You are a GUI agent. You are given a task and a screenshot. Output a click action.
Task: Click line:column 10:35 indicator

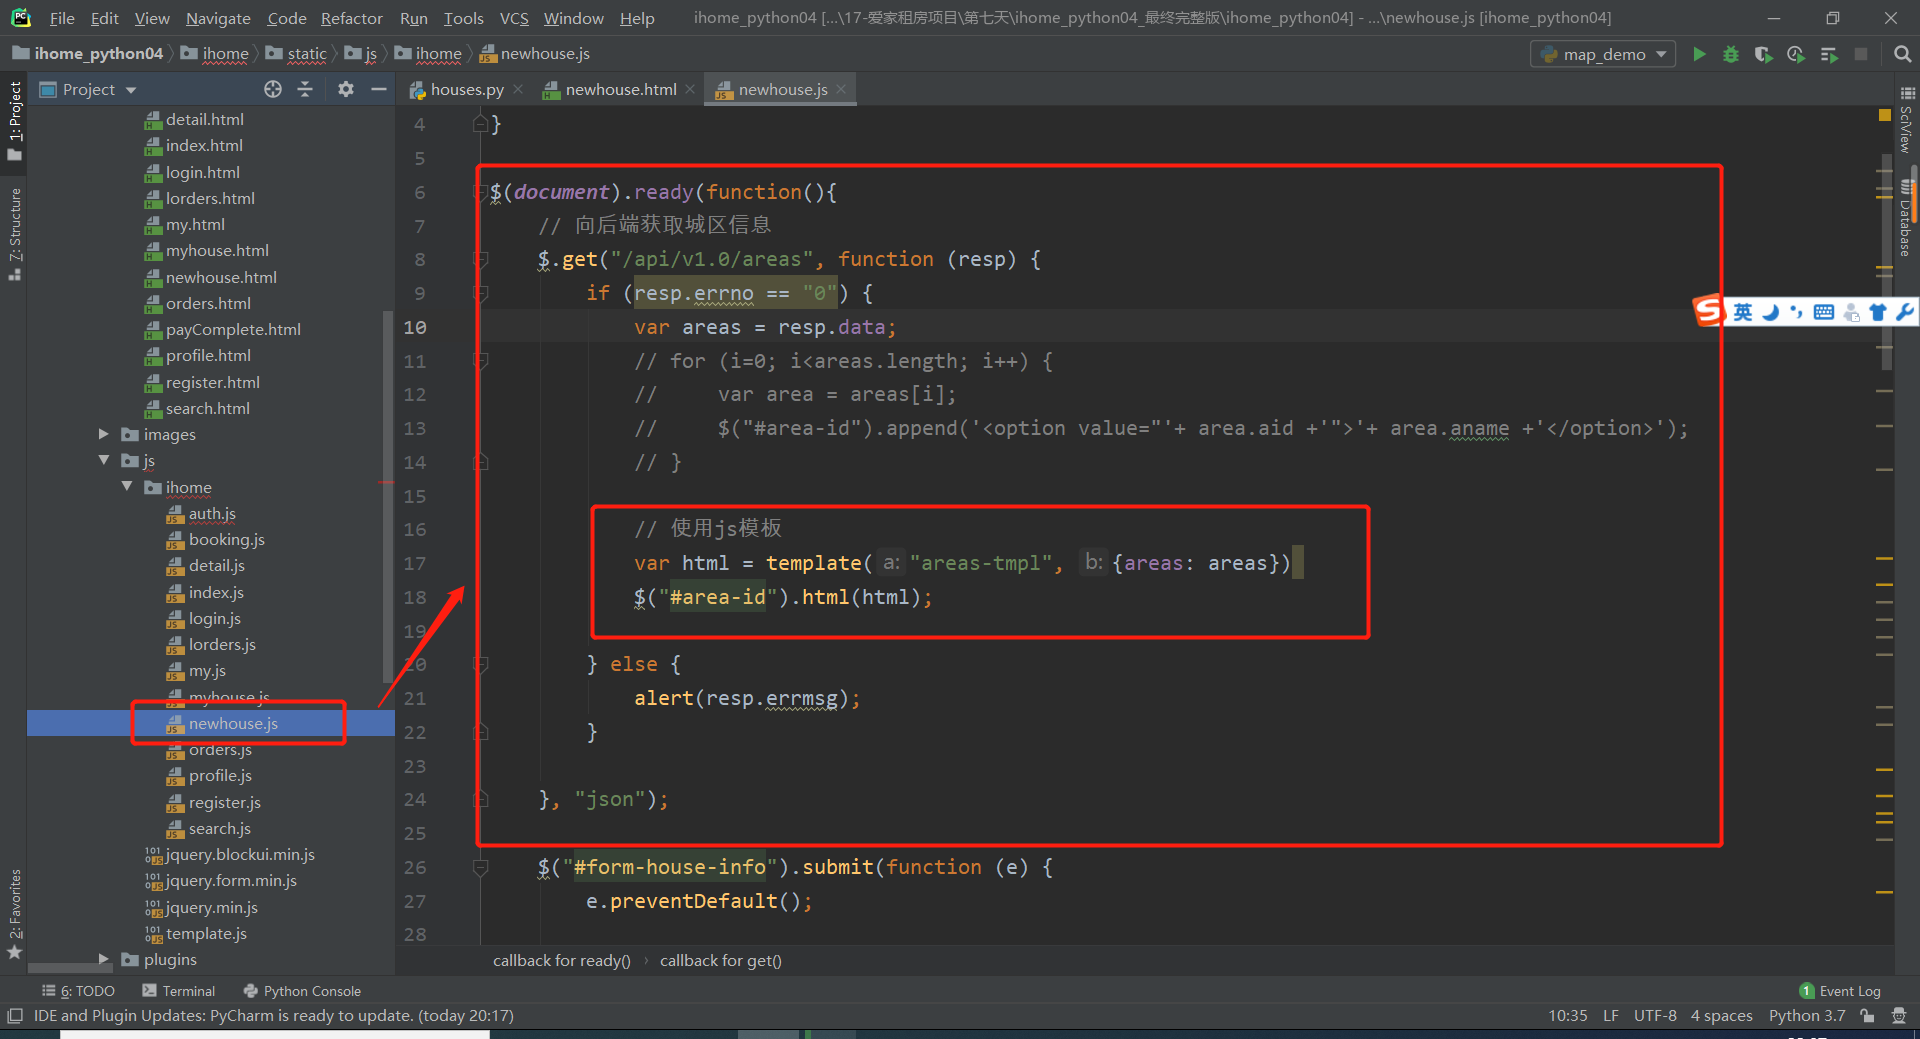point(1567,1016)
